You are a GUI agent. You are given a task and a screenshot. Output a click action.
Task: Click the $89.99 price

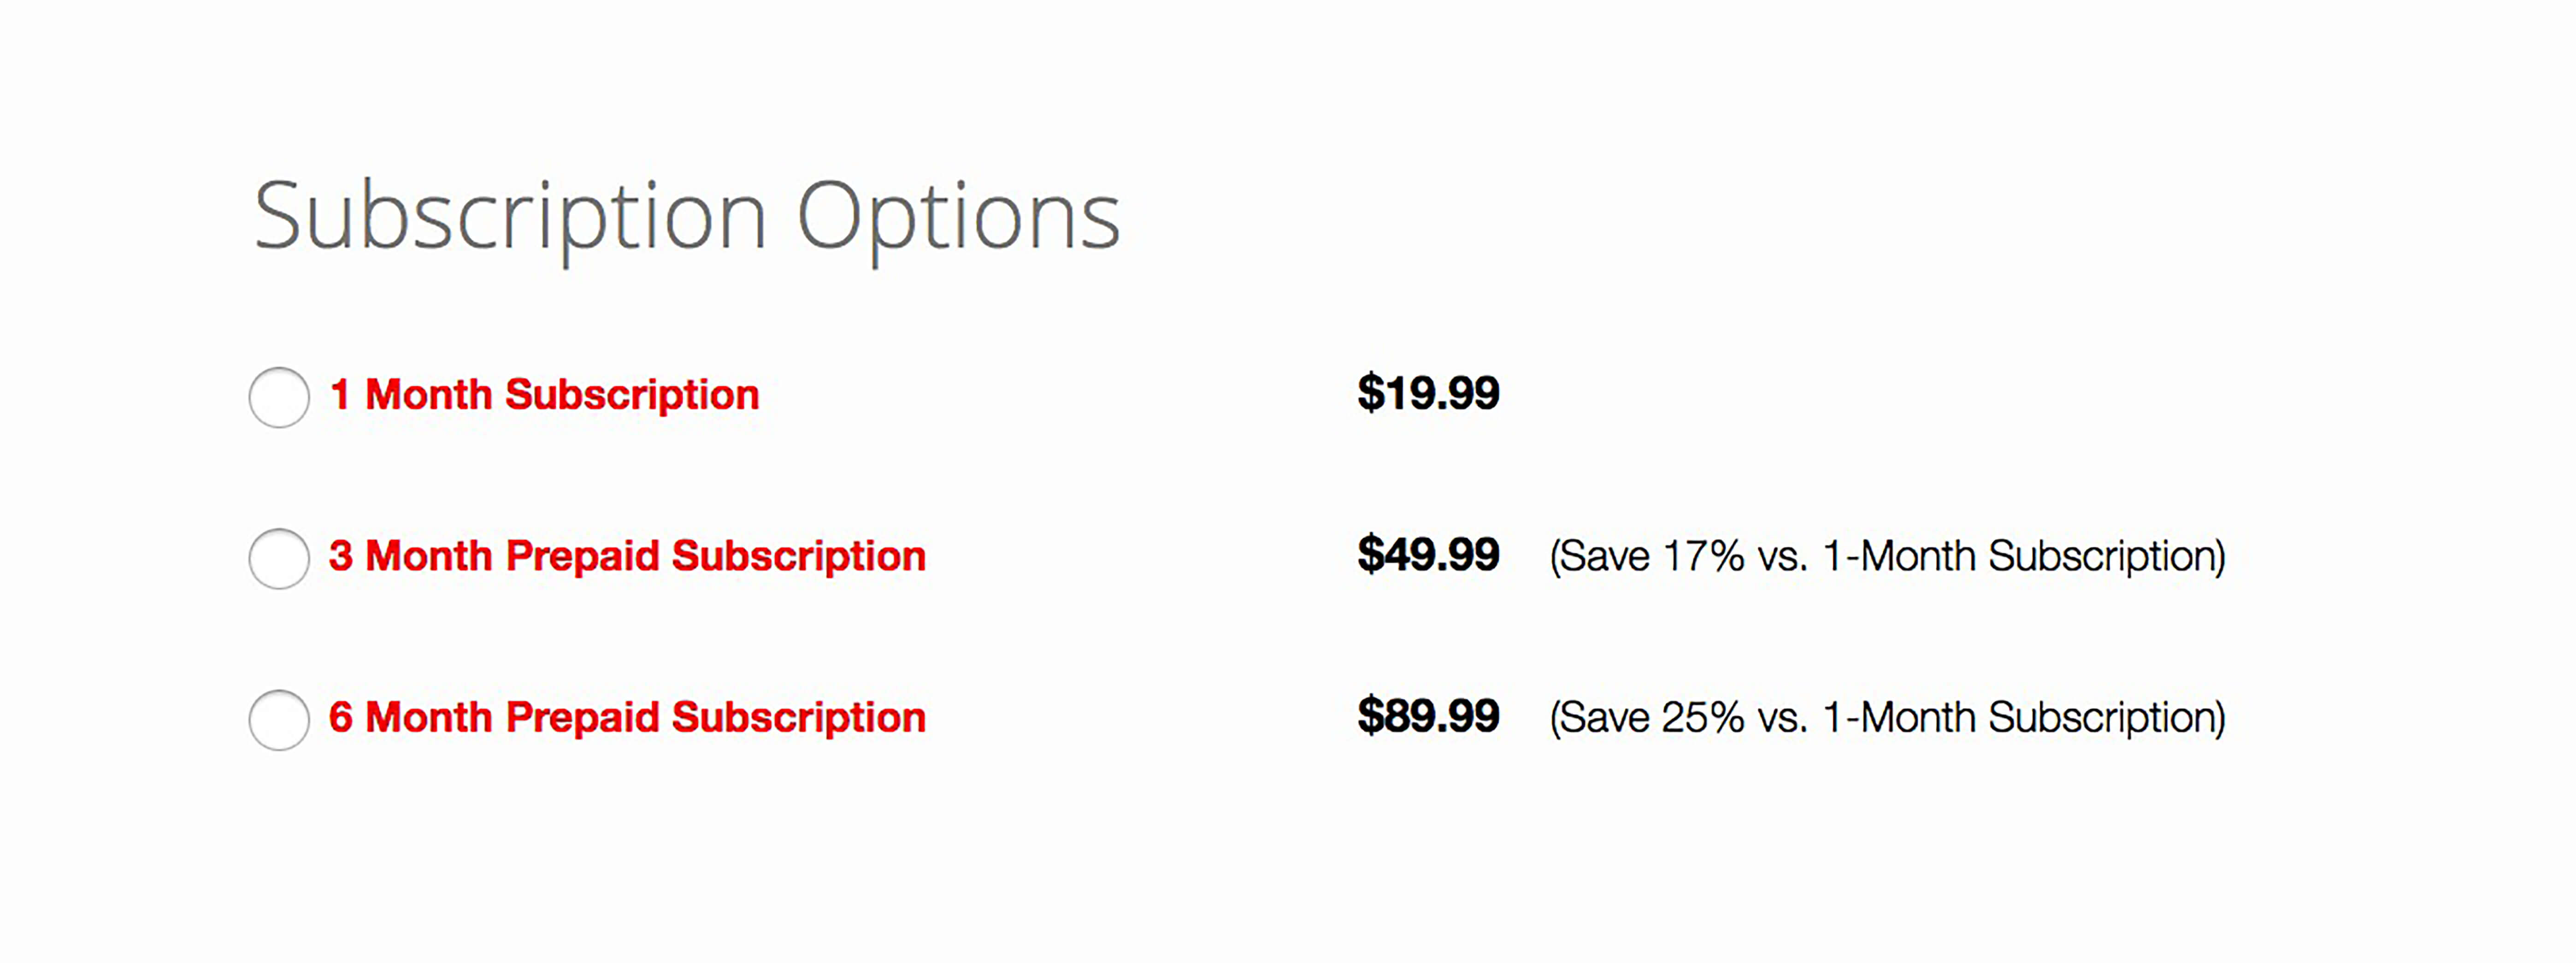pyautogui.click(x=1428, y=715)
